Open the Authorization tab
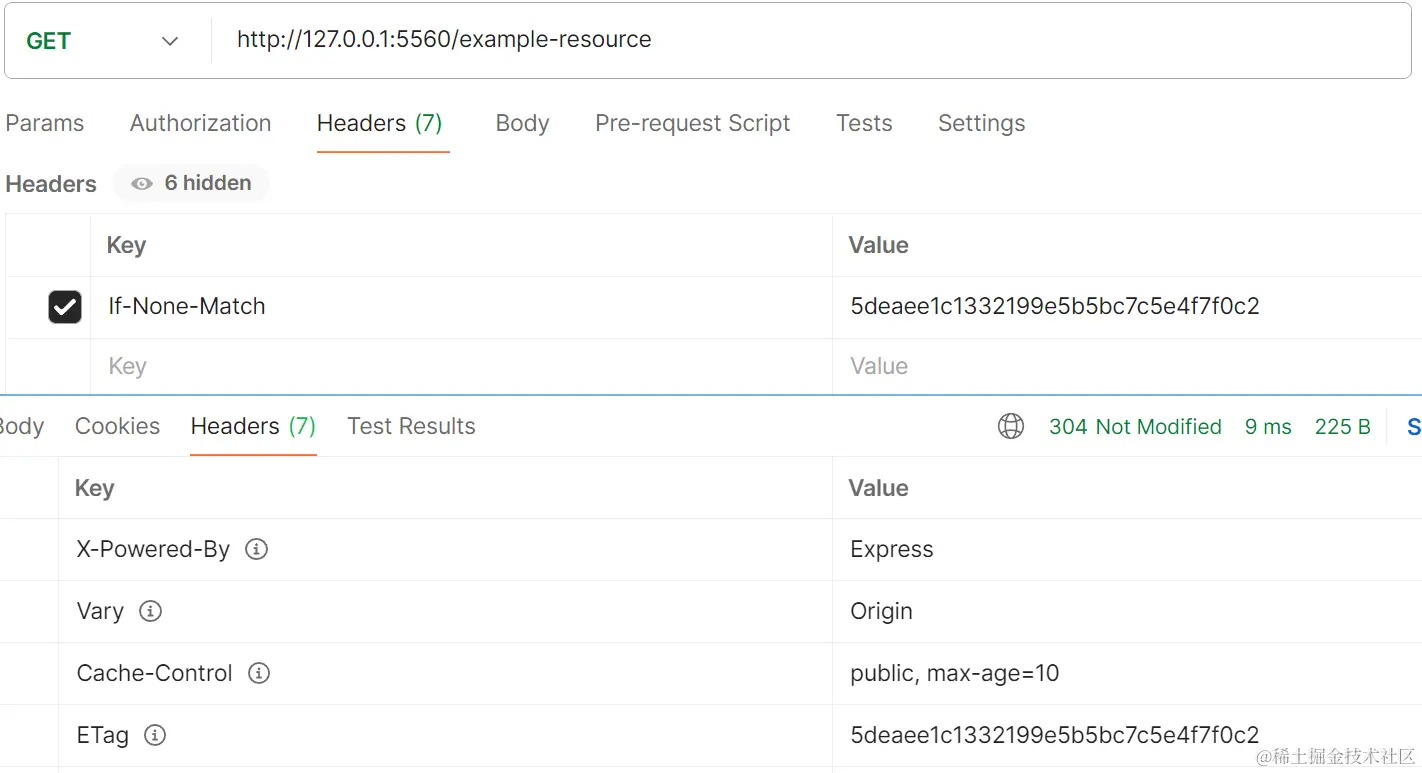This screenshot has width=1422, height=773. [200, 123]
